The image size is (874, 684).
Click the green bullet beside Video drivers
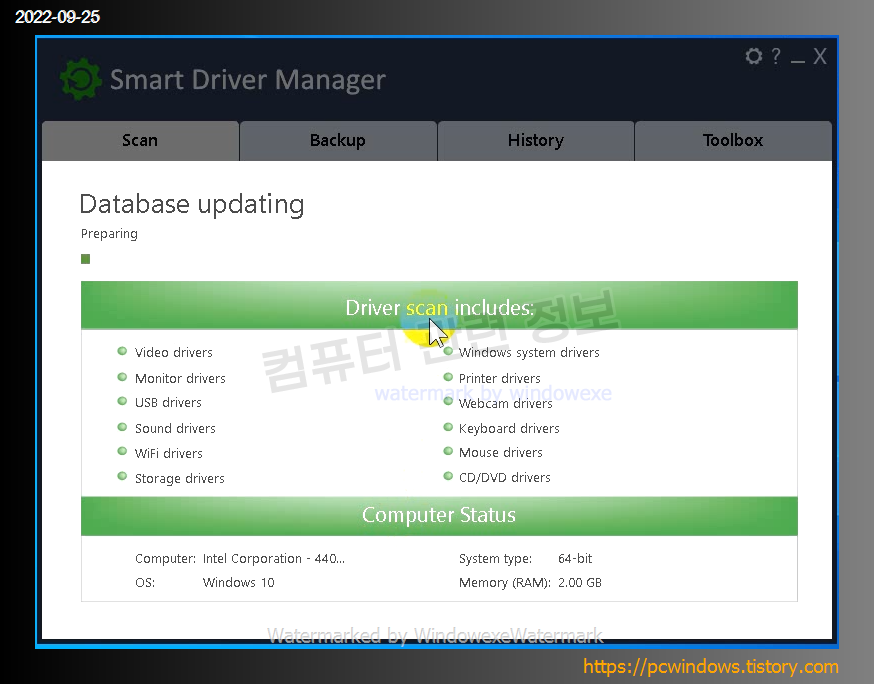(122, 351)
